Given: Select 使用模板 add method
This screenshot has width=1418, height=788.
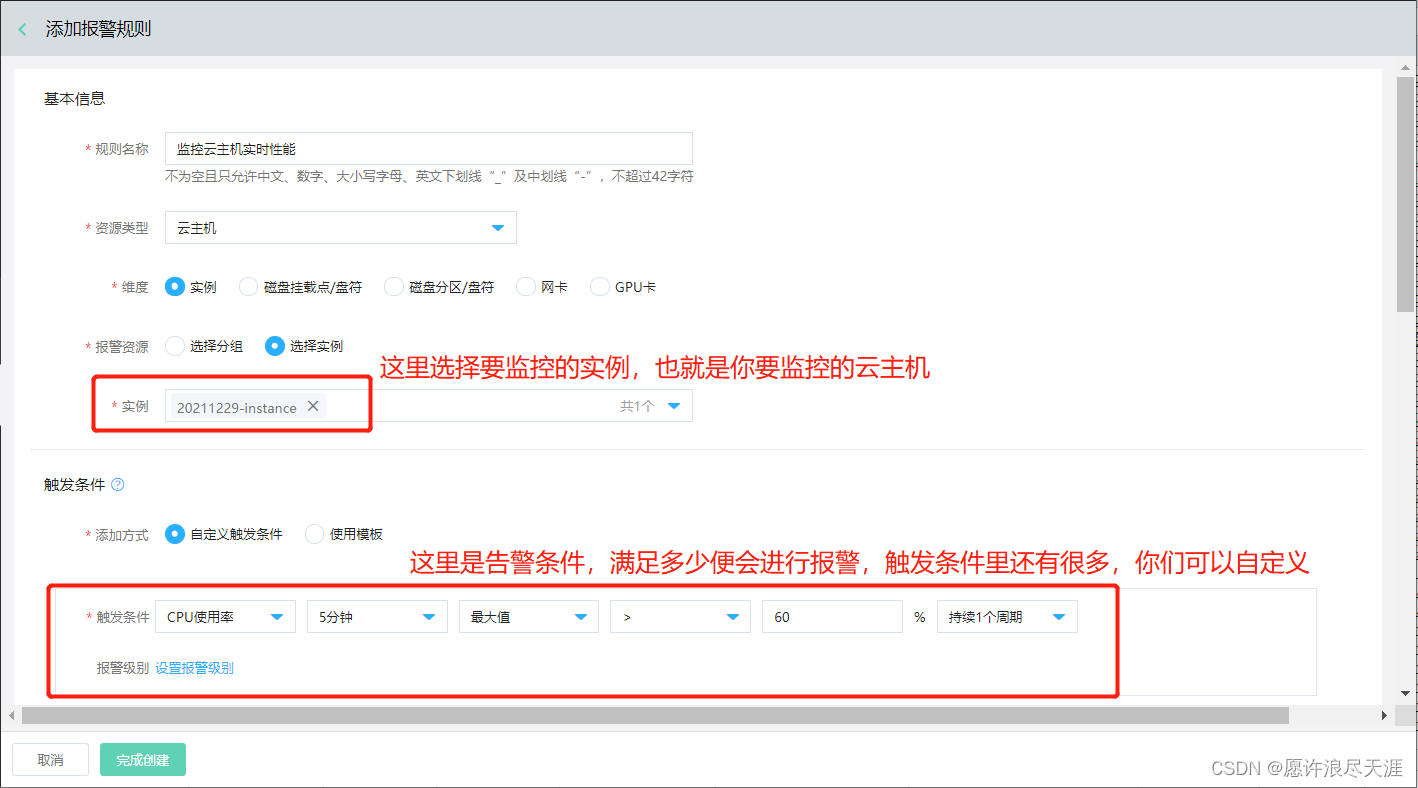Looking at the screenshot, I should [x=315, y=534].
